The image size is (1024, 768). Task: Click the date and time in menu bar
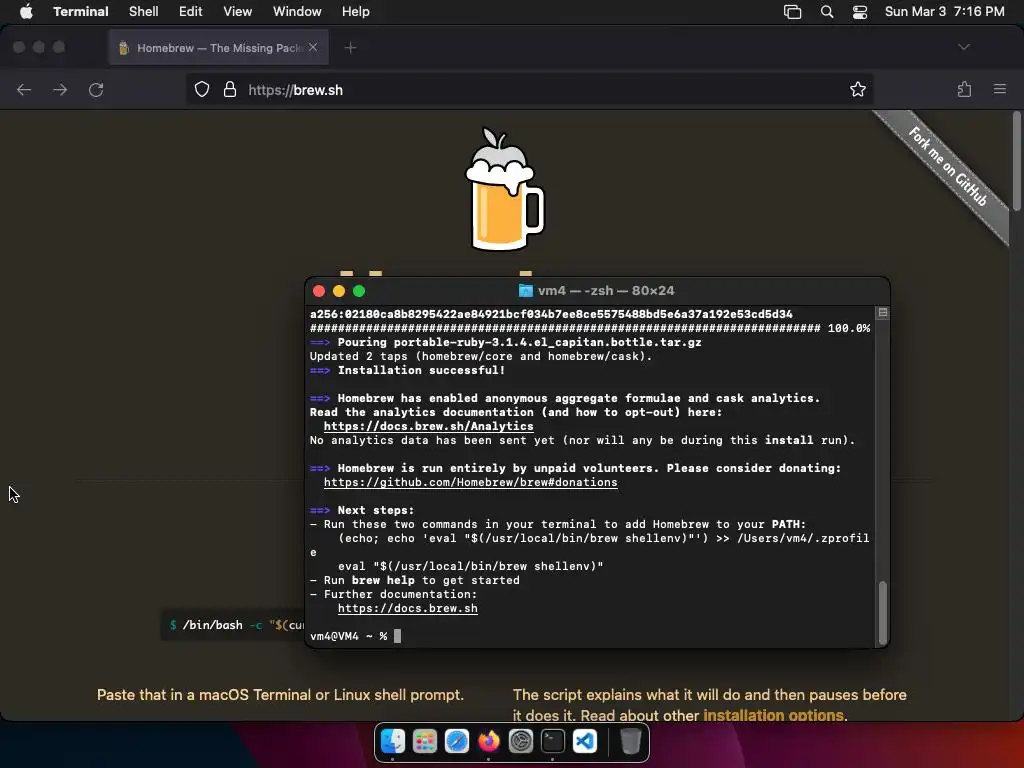pos(944,12)
